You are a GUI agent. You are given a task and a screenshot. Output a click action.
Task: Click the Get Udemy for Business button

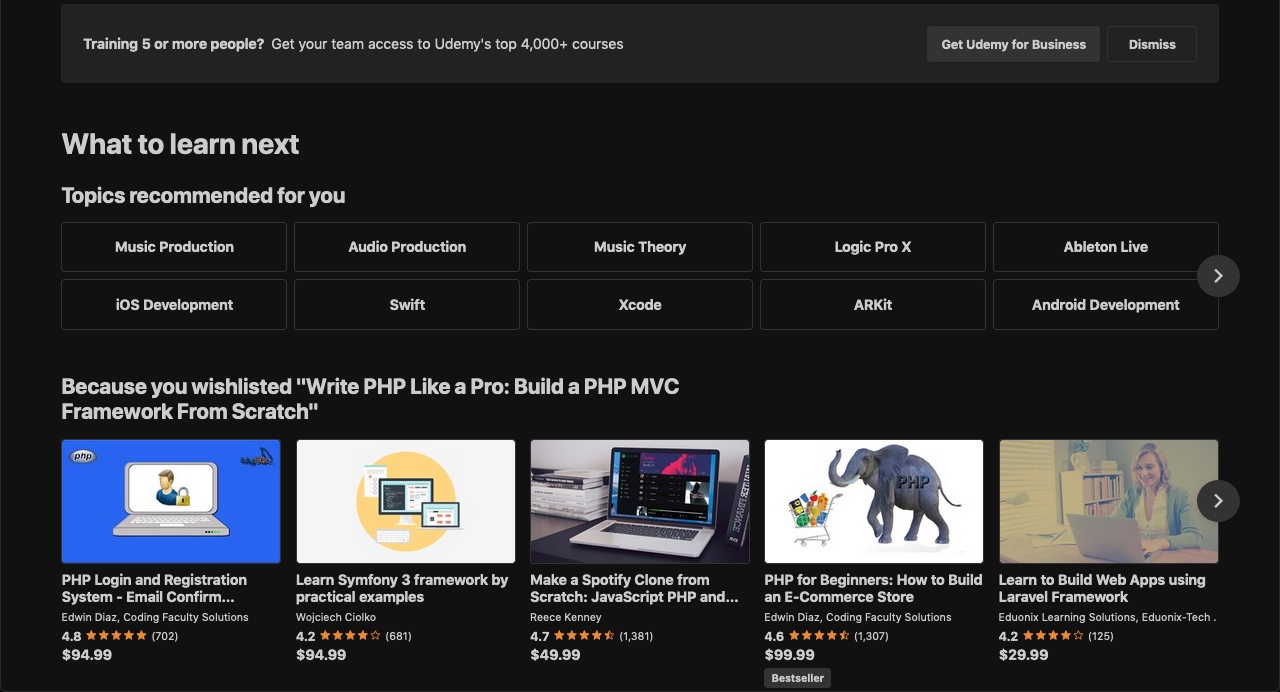[x=1013, y=44]
